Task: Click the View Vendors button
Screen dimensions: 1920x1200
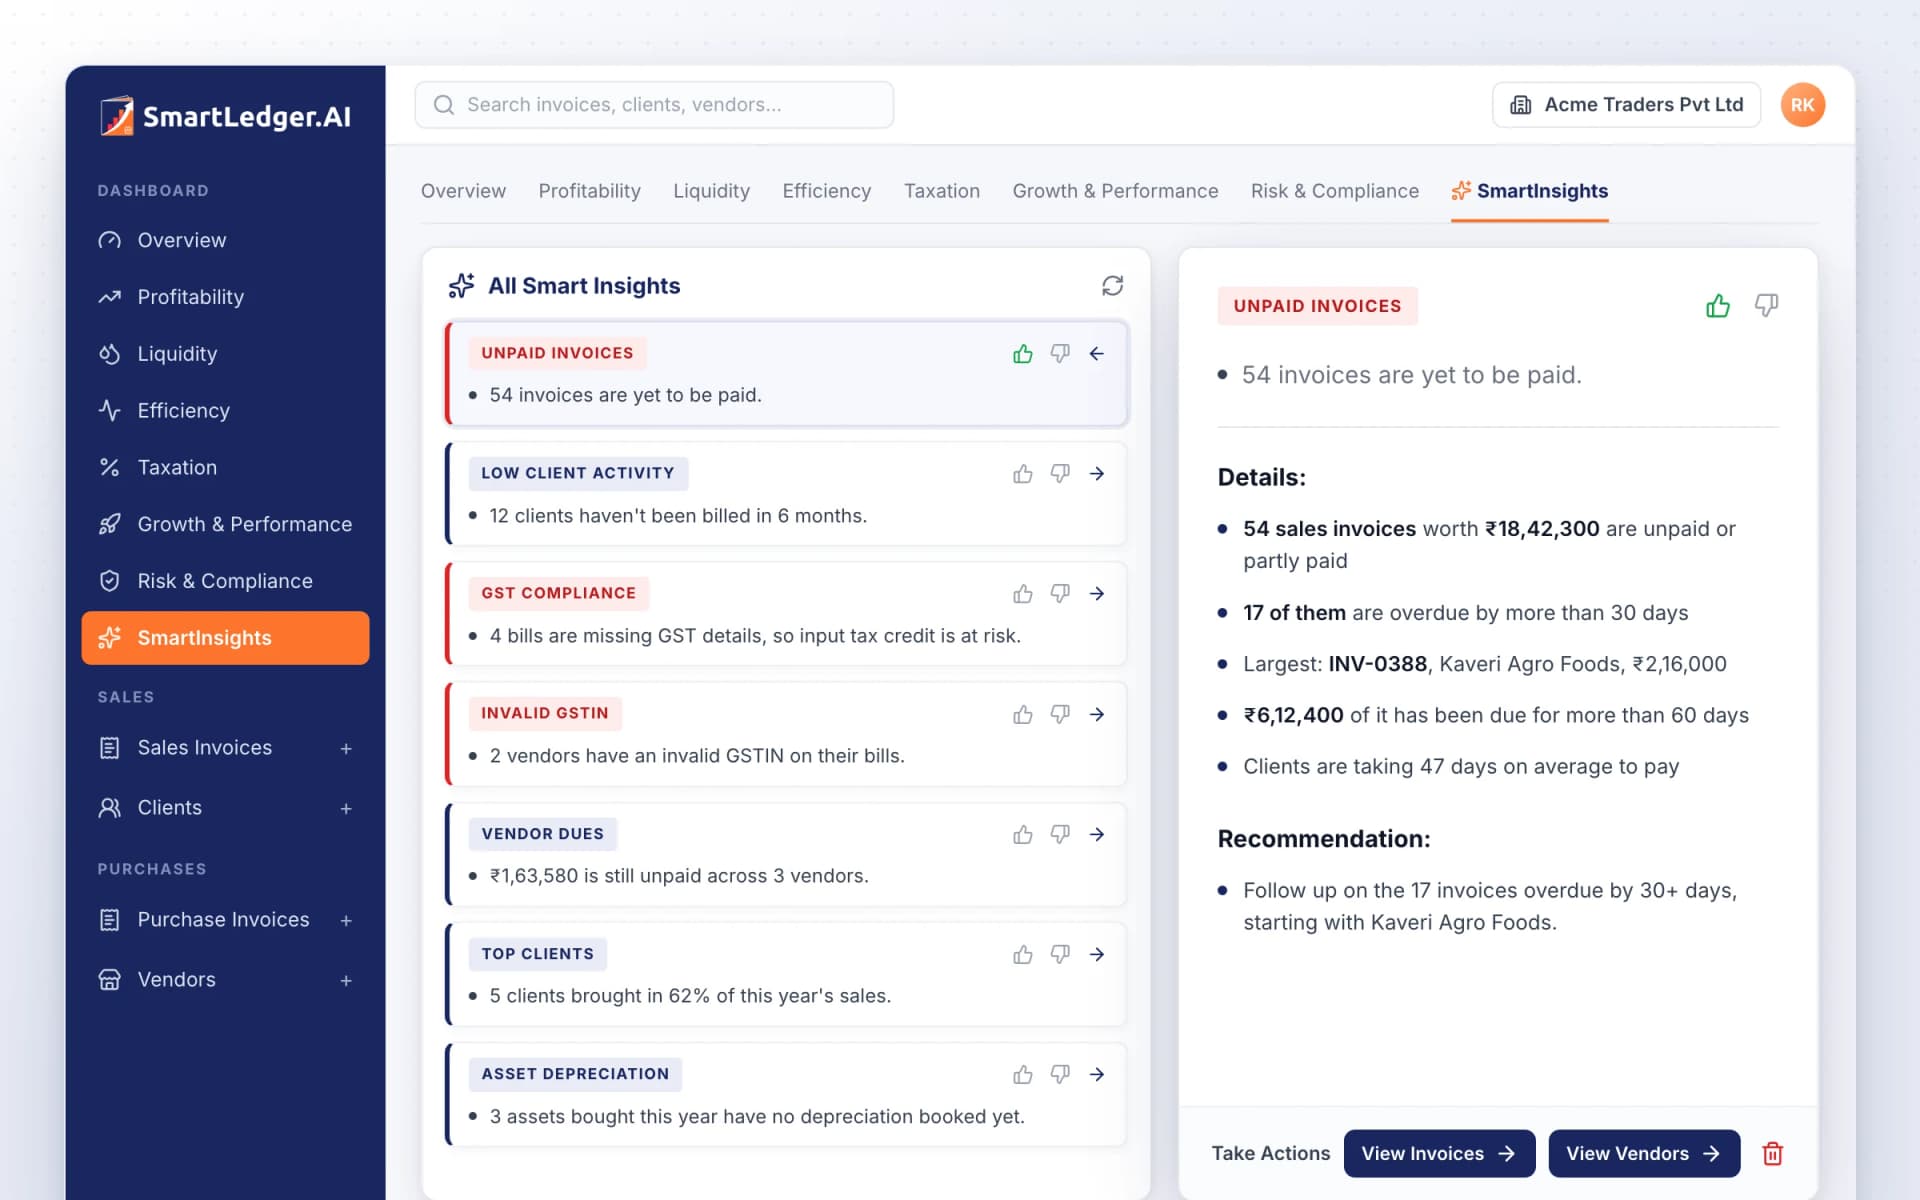Action: click(x=1644, y=1153)
